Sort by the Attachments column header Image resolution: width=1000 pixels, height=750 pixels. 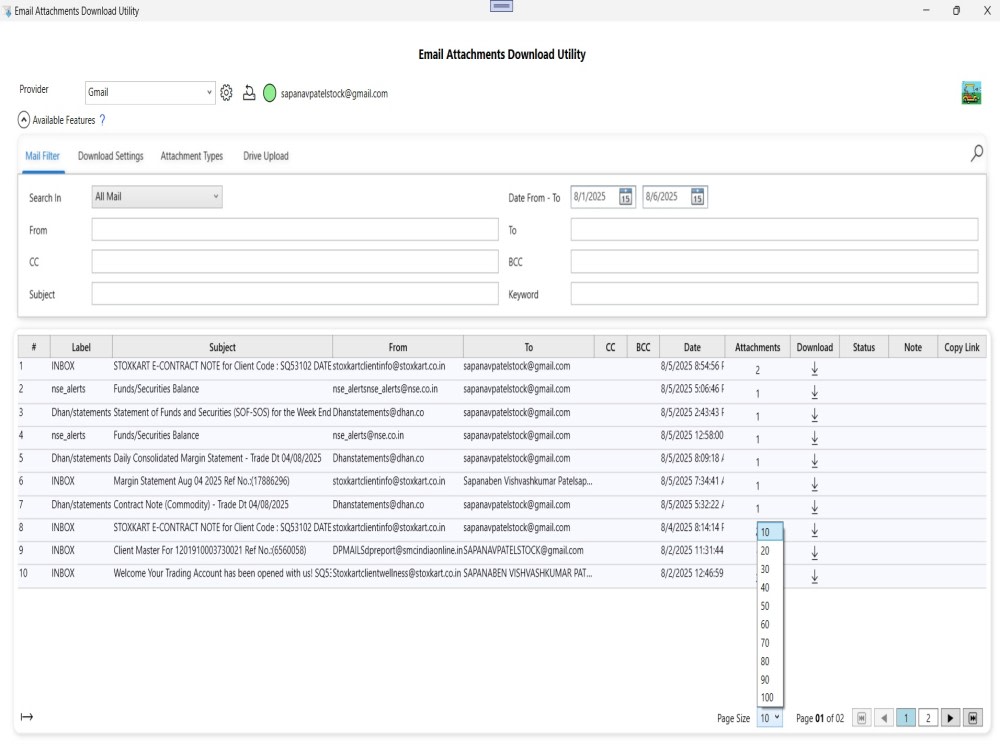coord(758,347)
